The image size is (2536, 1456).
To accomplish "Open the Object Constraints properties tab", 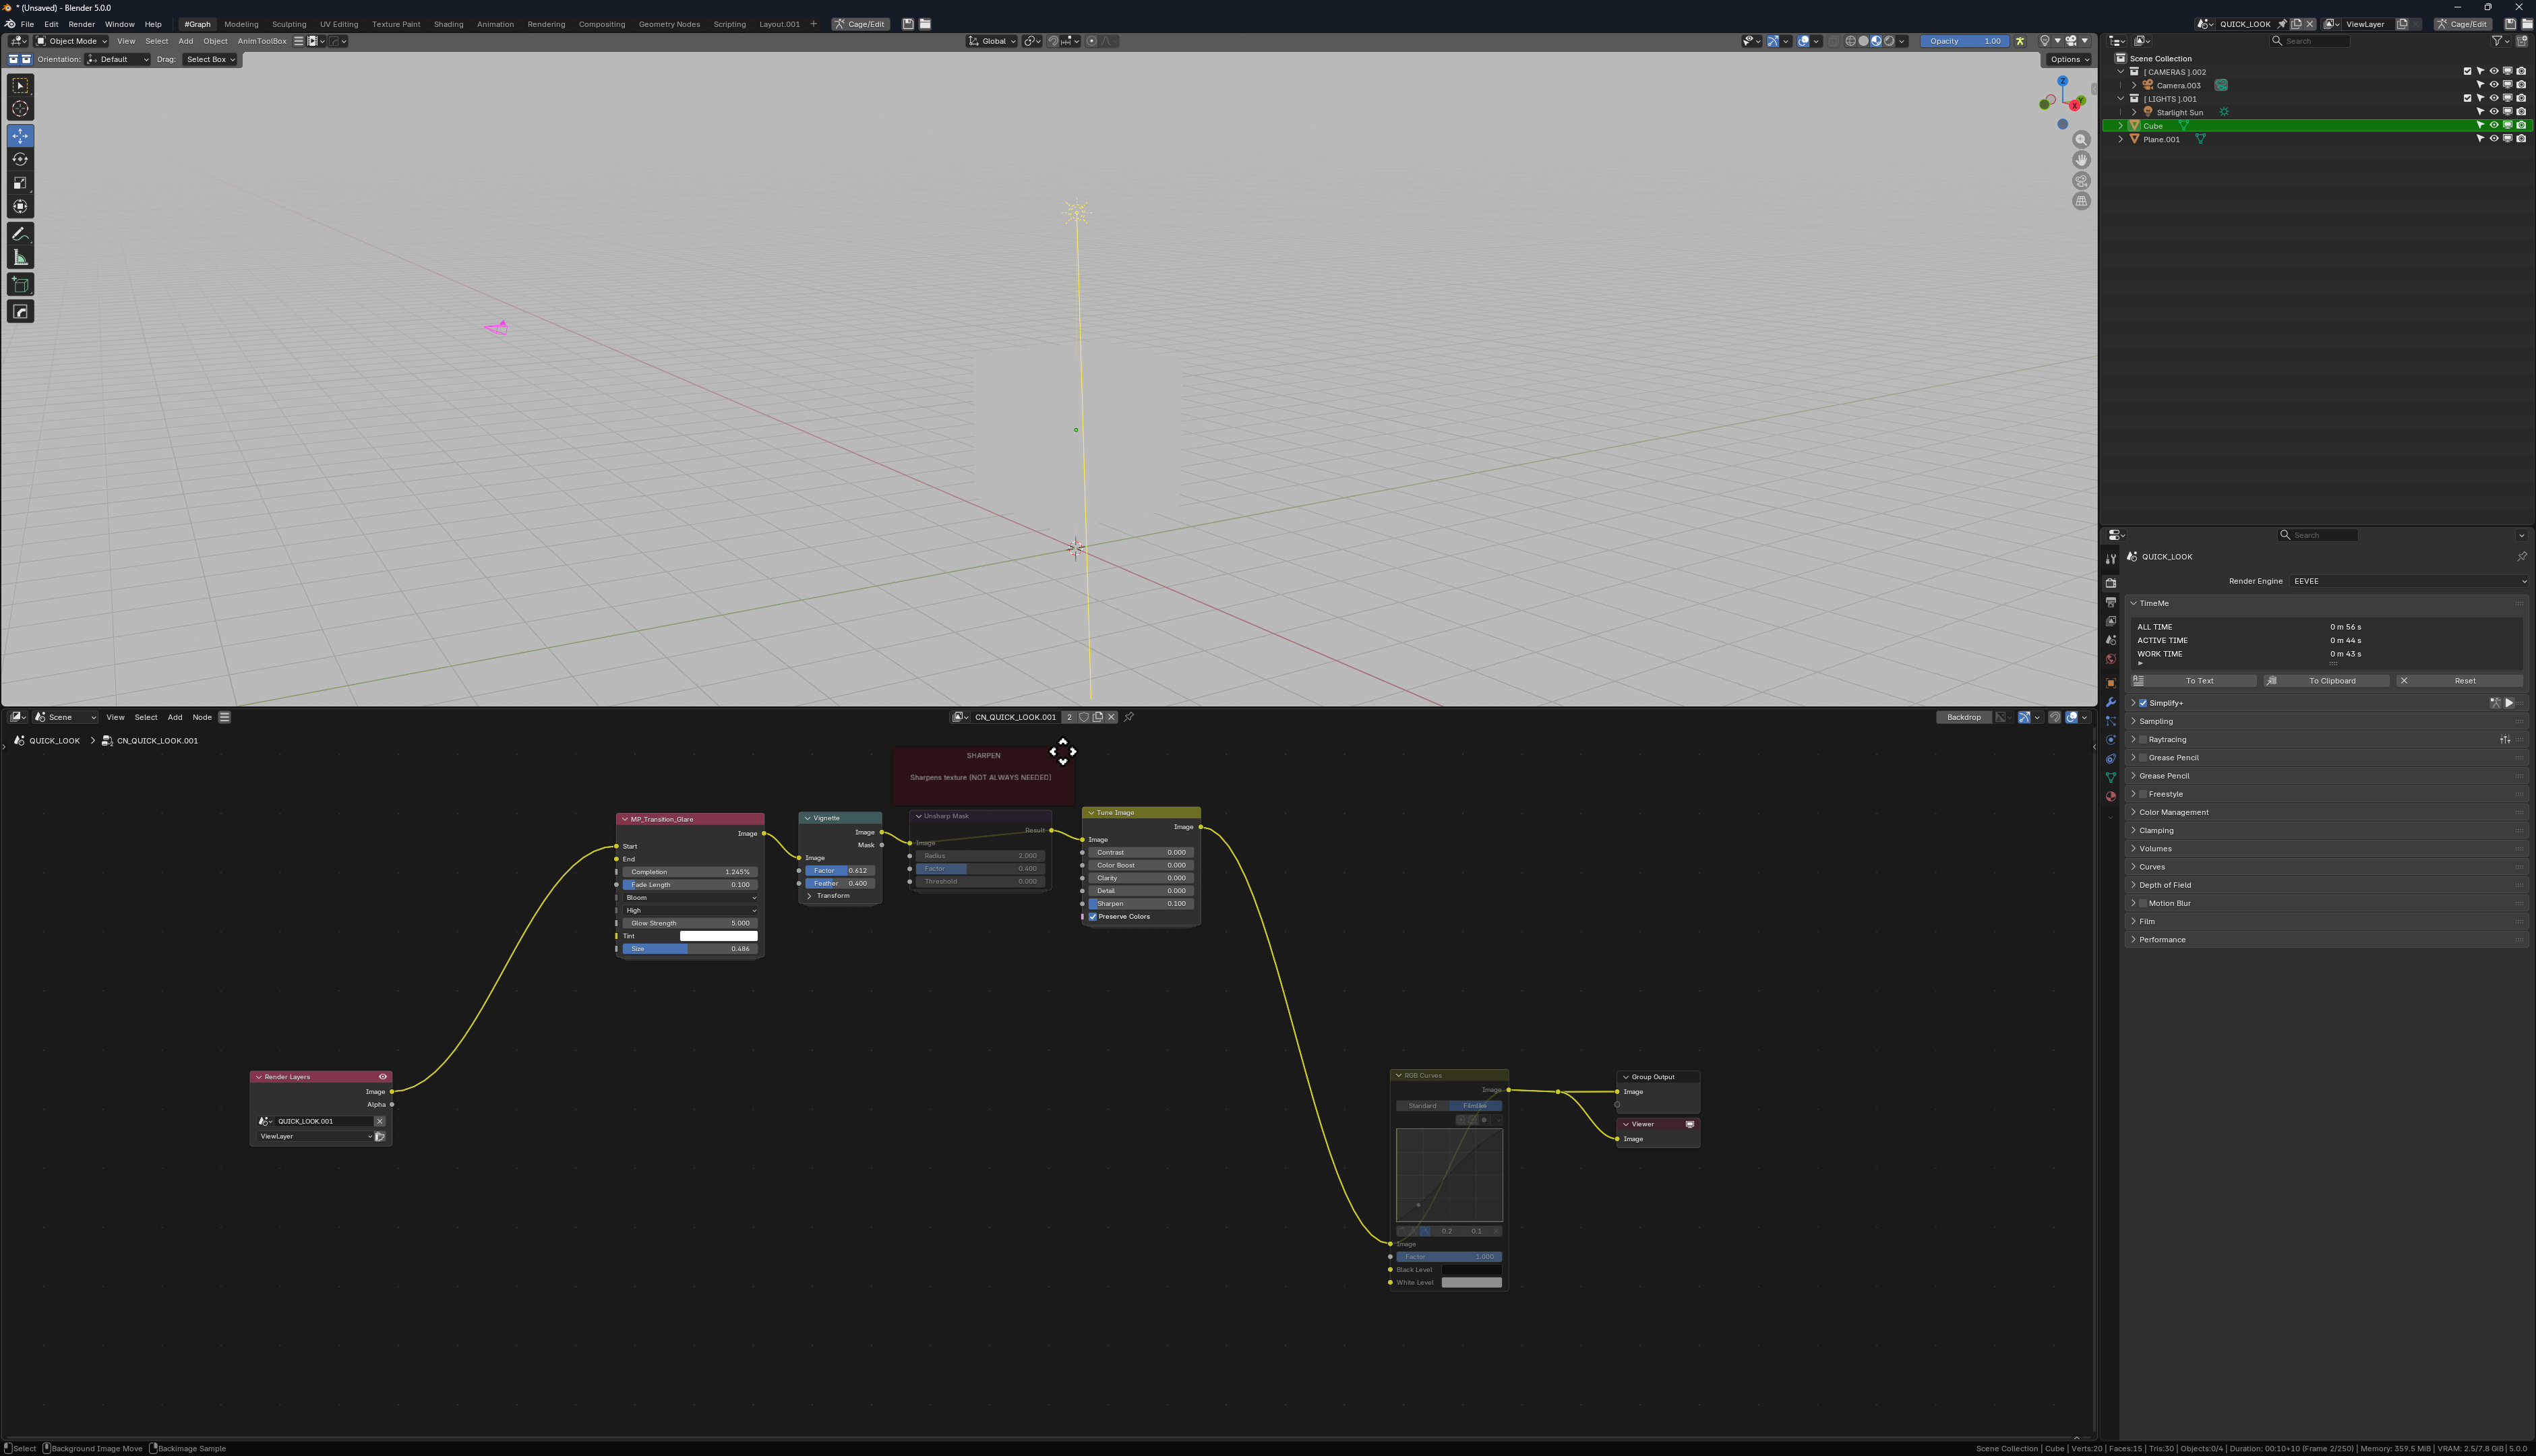I will (2110, 759).
